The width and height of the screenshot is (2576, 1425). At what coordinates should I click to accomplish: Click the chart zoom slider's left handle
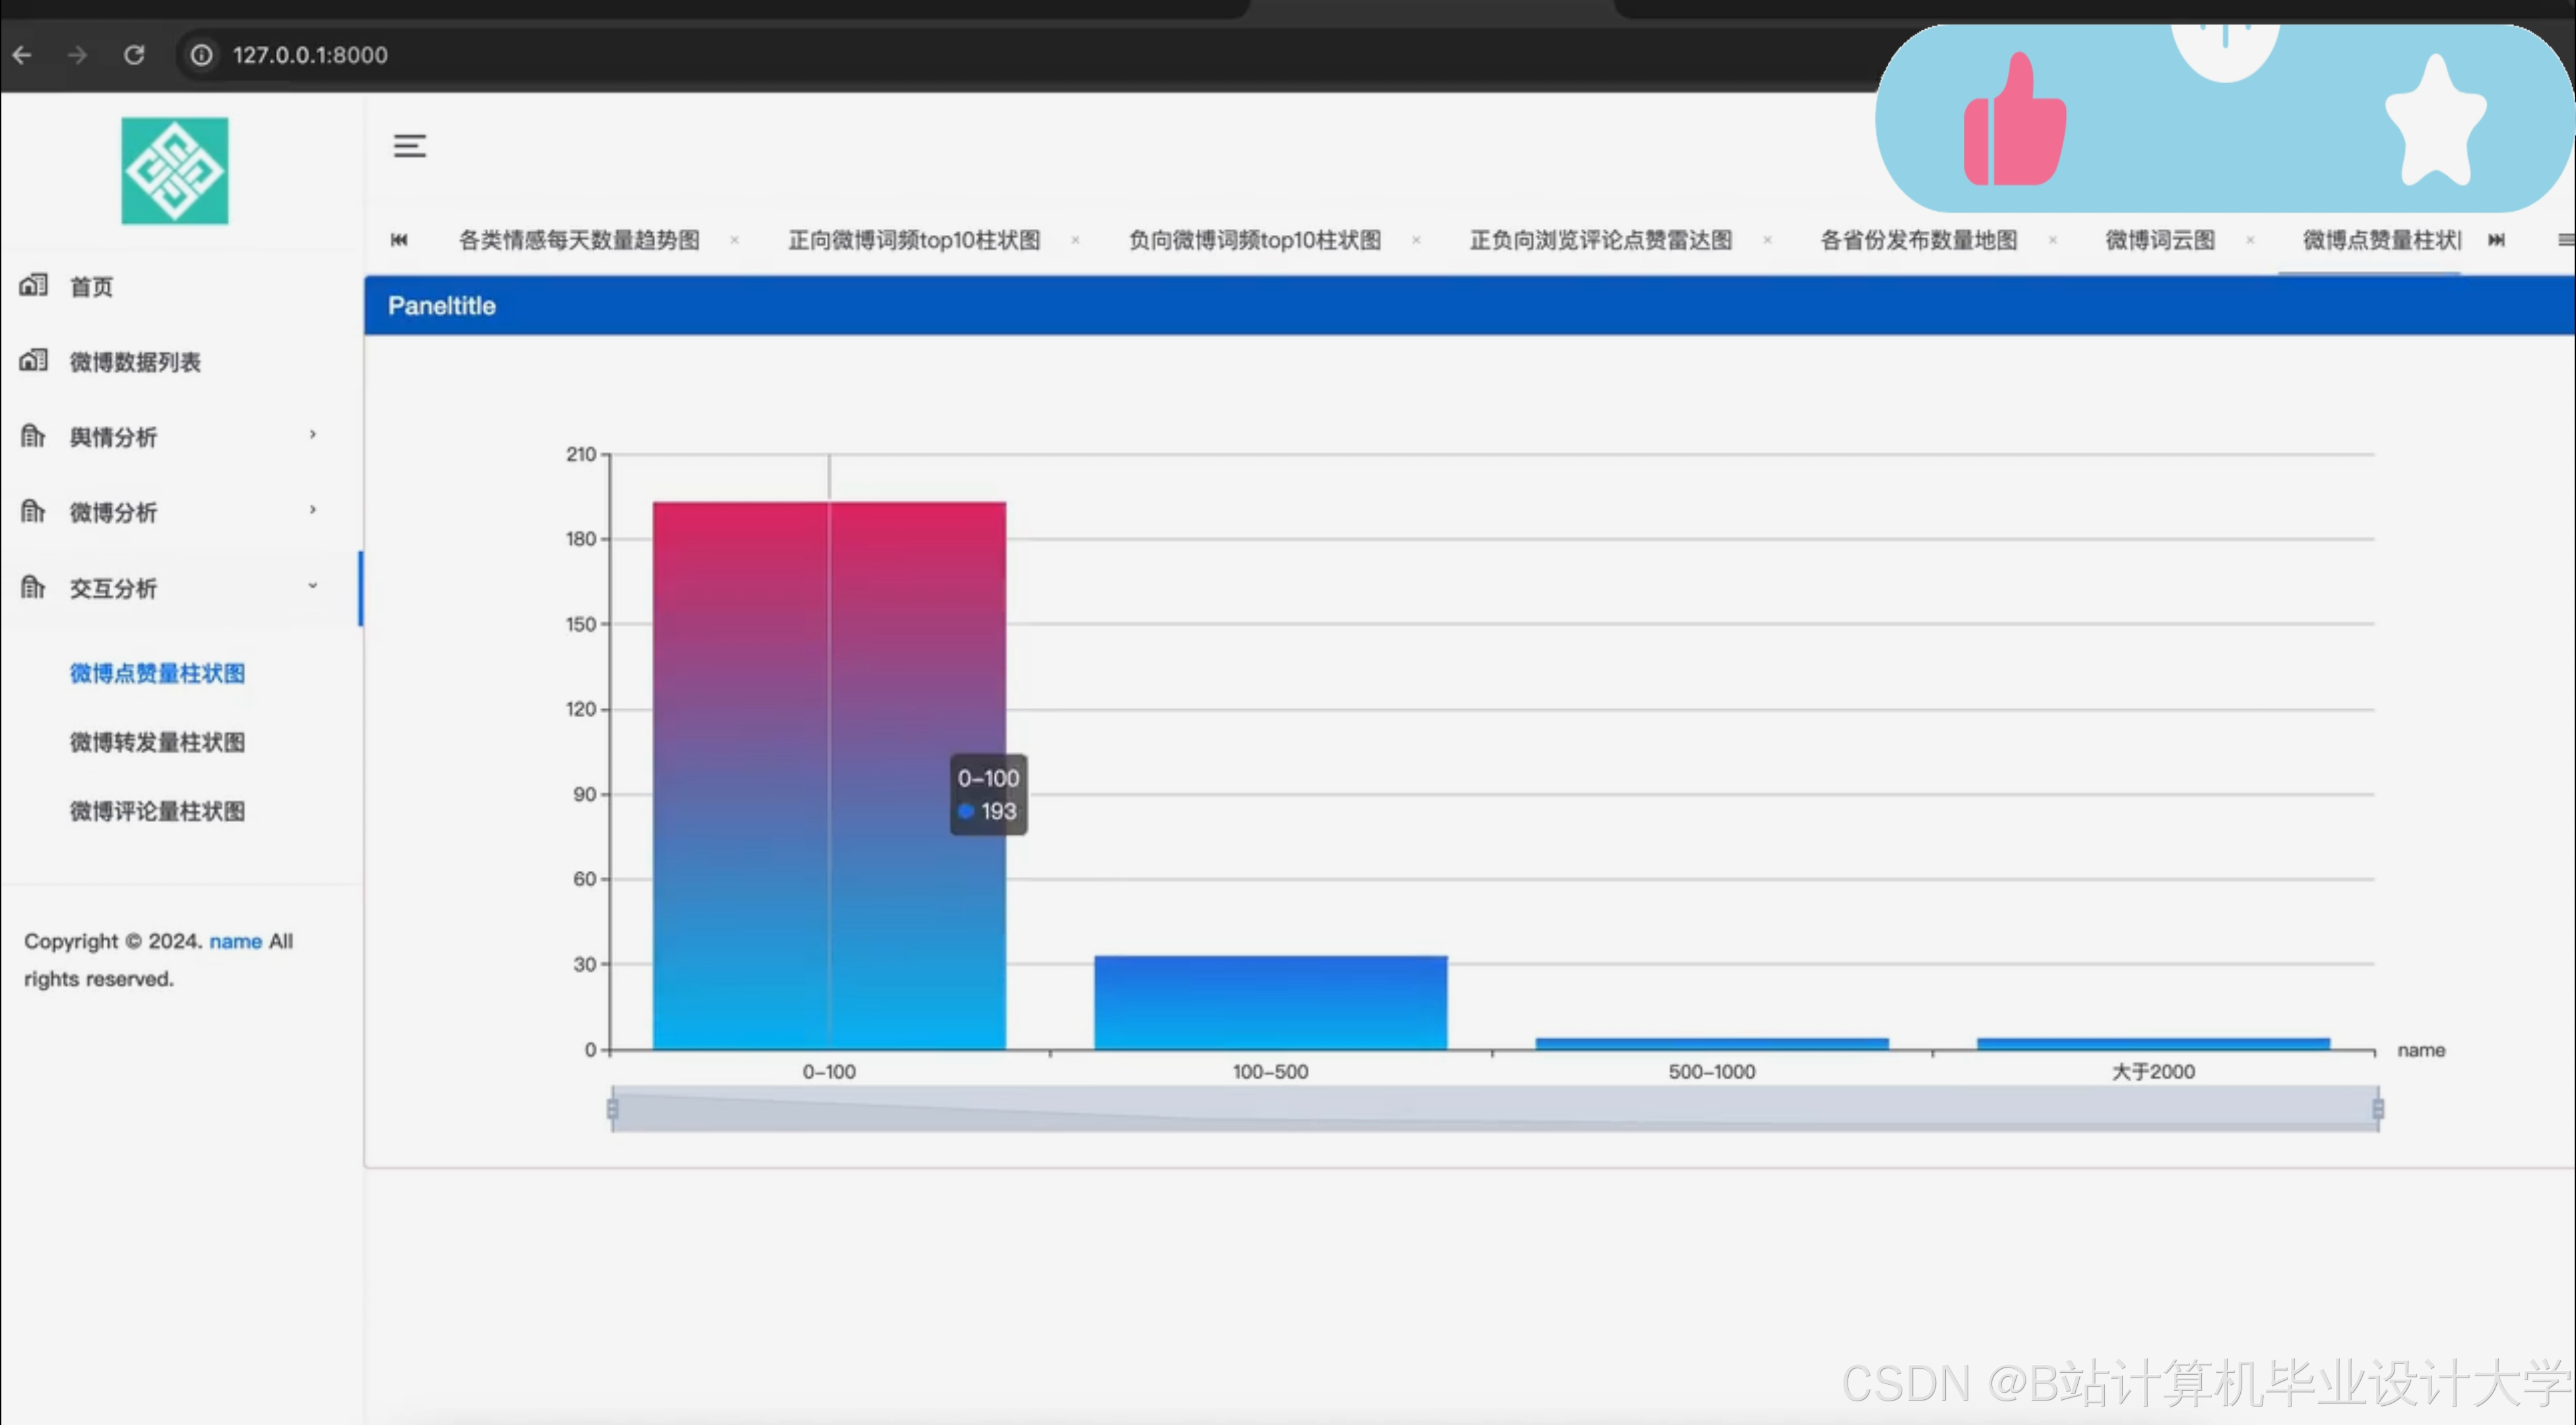pos(612,1108)
